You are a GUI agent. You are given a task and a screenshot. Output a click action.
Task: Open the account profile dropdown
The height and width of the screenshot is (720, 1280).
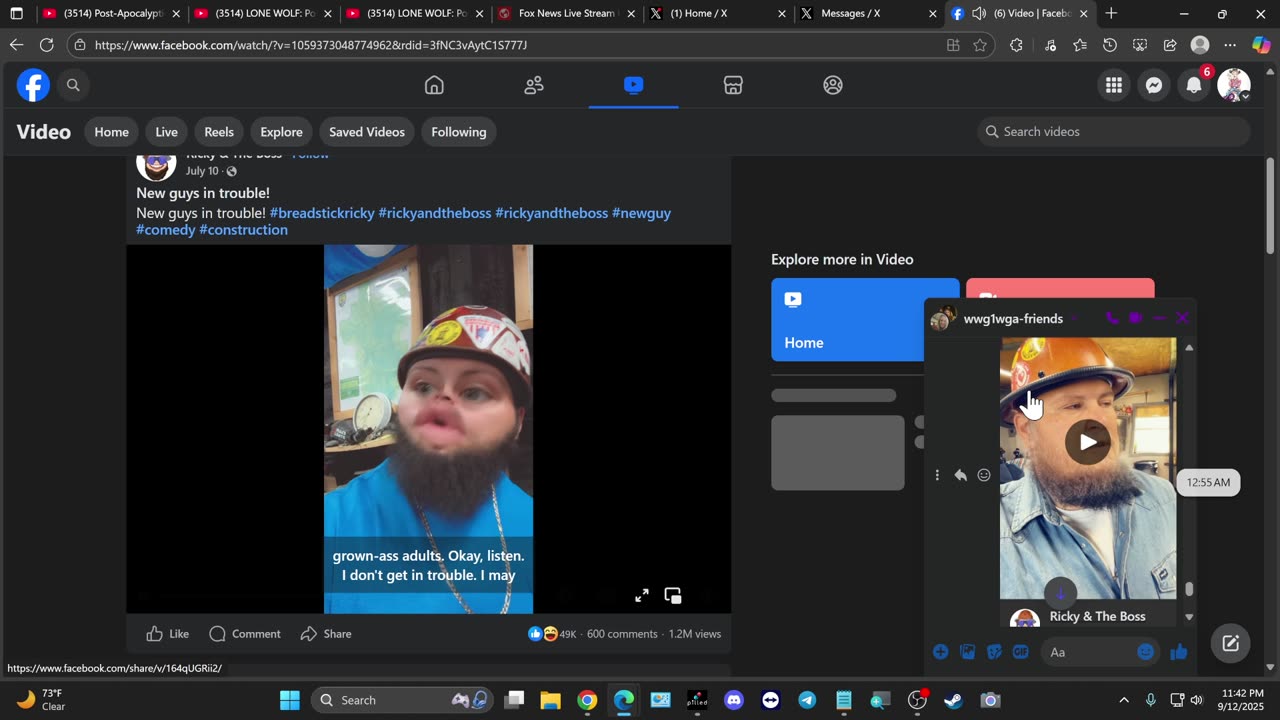tap(1234, 85)
